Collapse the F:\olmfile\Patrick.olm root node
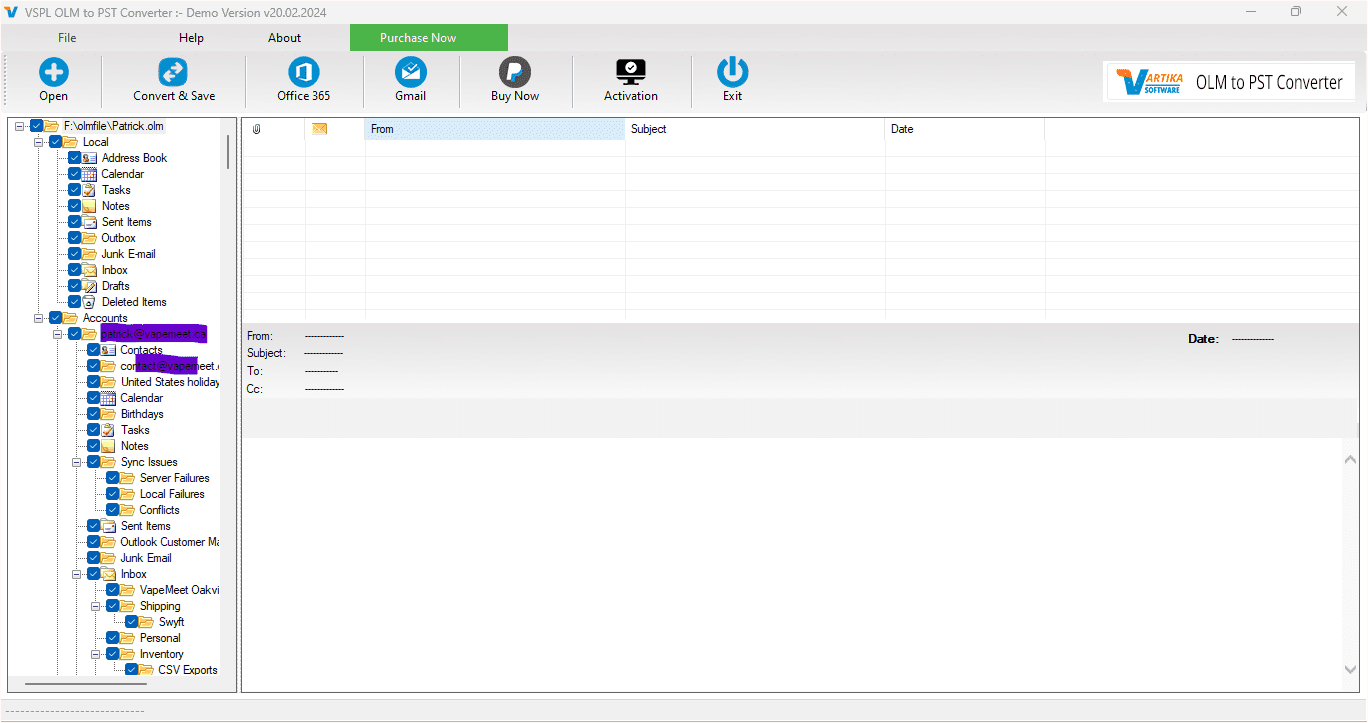This screenshot has height=723, width=1368. point(20,126)
